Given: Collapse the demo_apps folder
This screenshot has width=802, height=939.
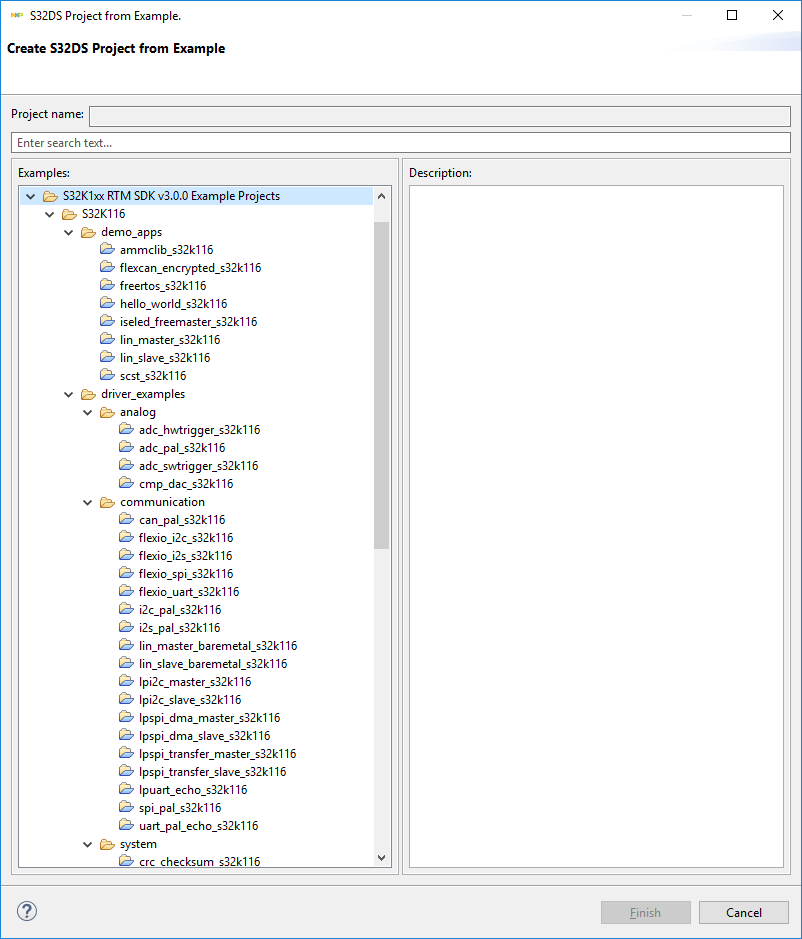Looking at the screenshot, I should [69, 232].
